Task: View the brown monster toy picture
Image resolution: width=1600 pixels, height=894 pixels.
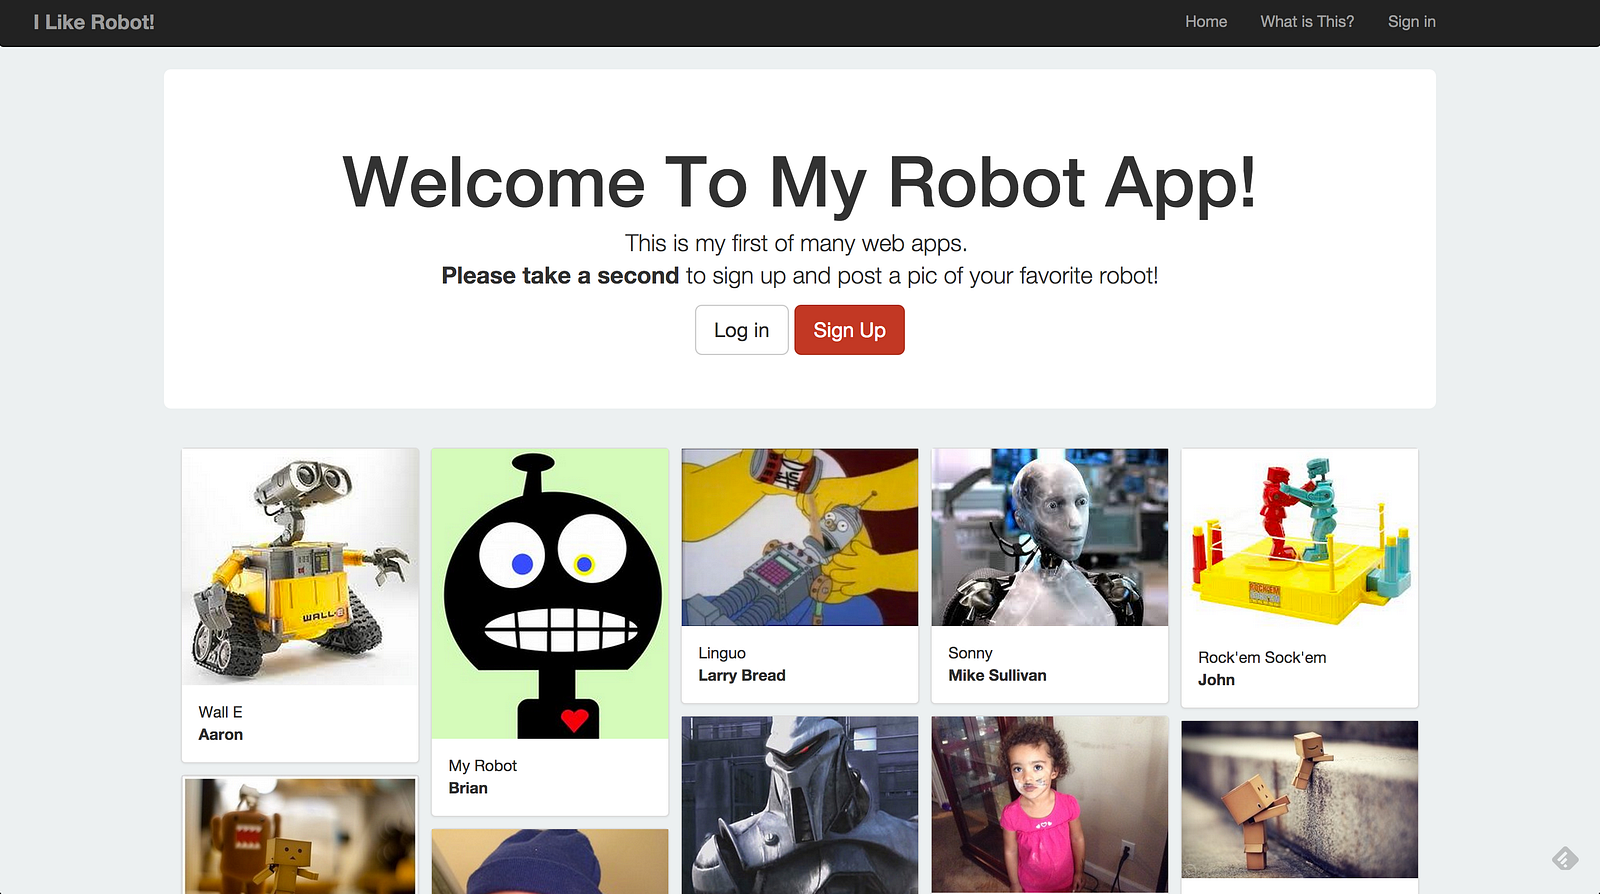Action: pos(300,836)
